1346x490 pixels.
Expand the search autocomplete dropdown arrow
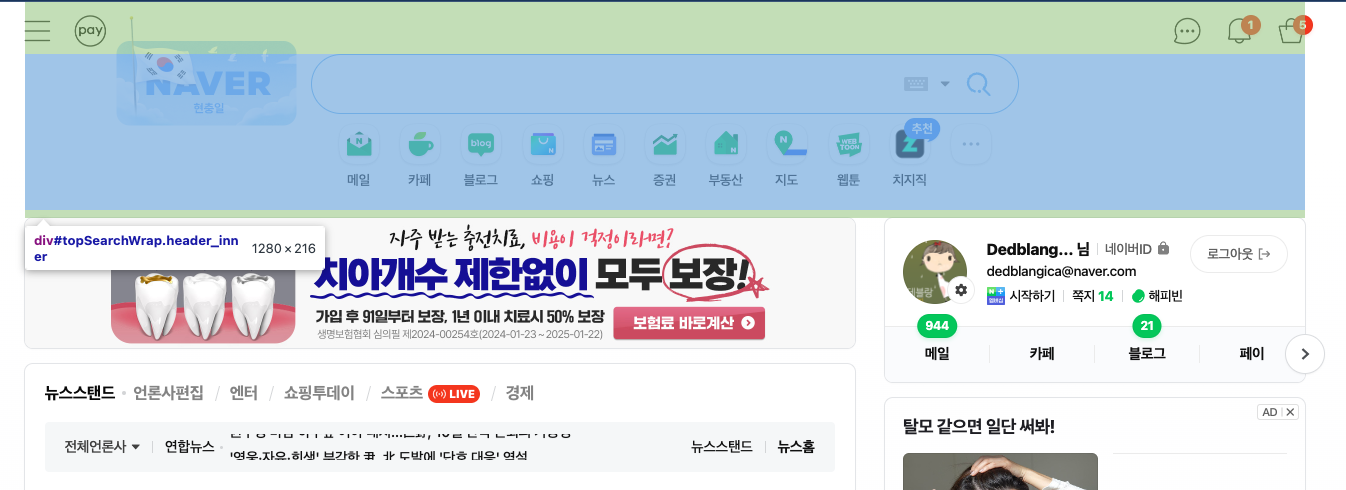coord(945,84)
